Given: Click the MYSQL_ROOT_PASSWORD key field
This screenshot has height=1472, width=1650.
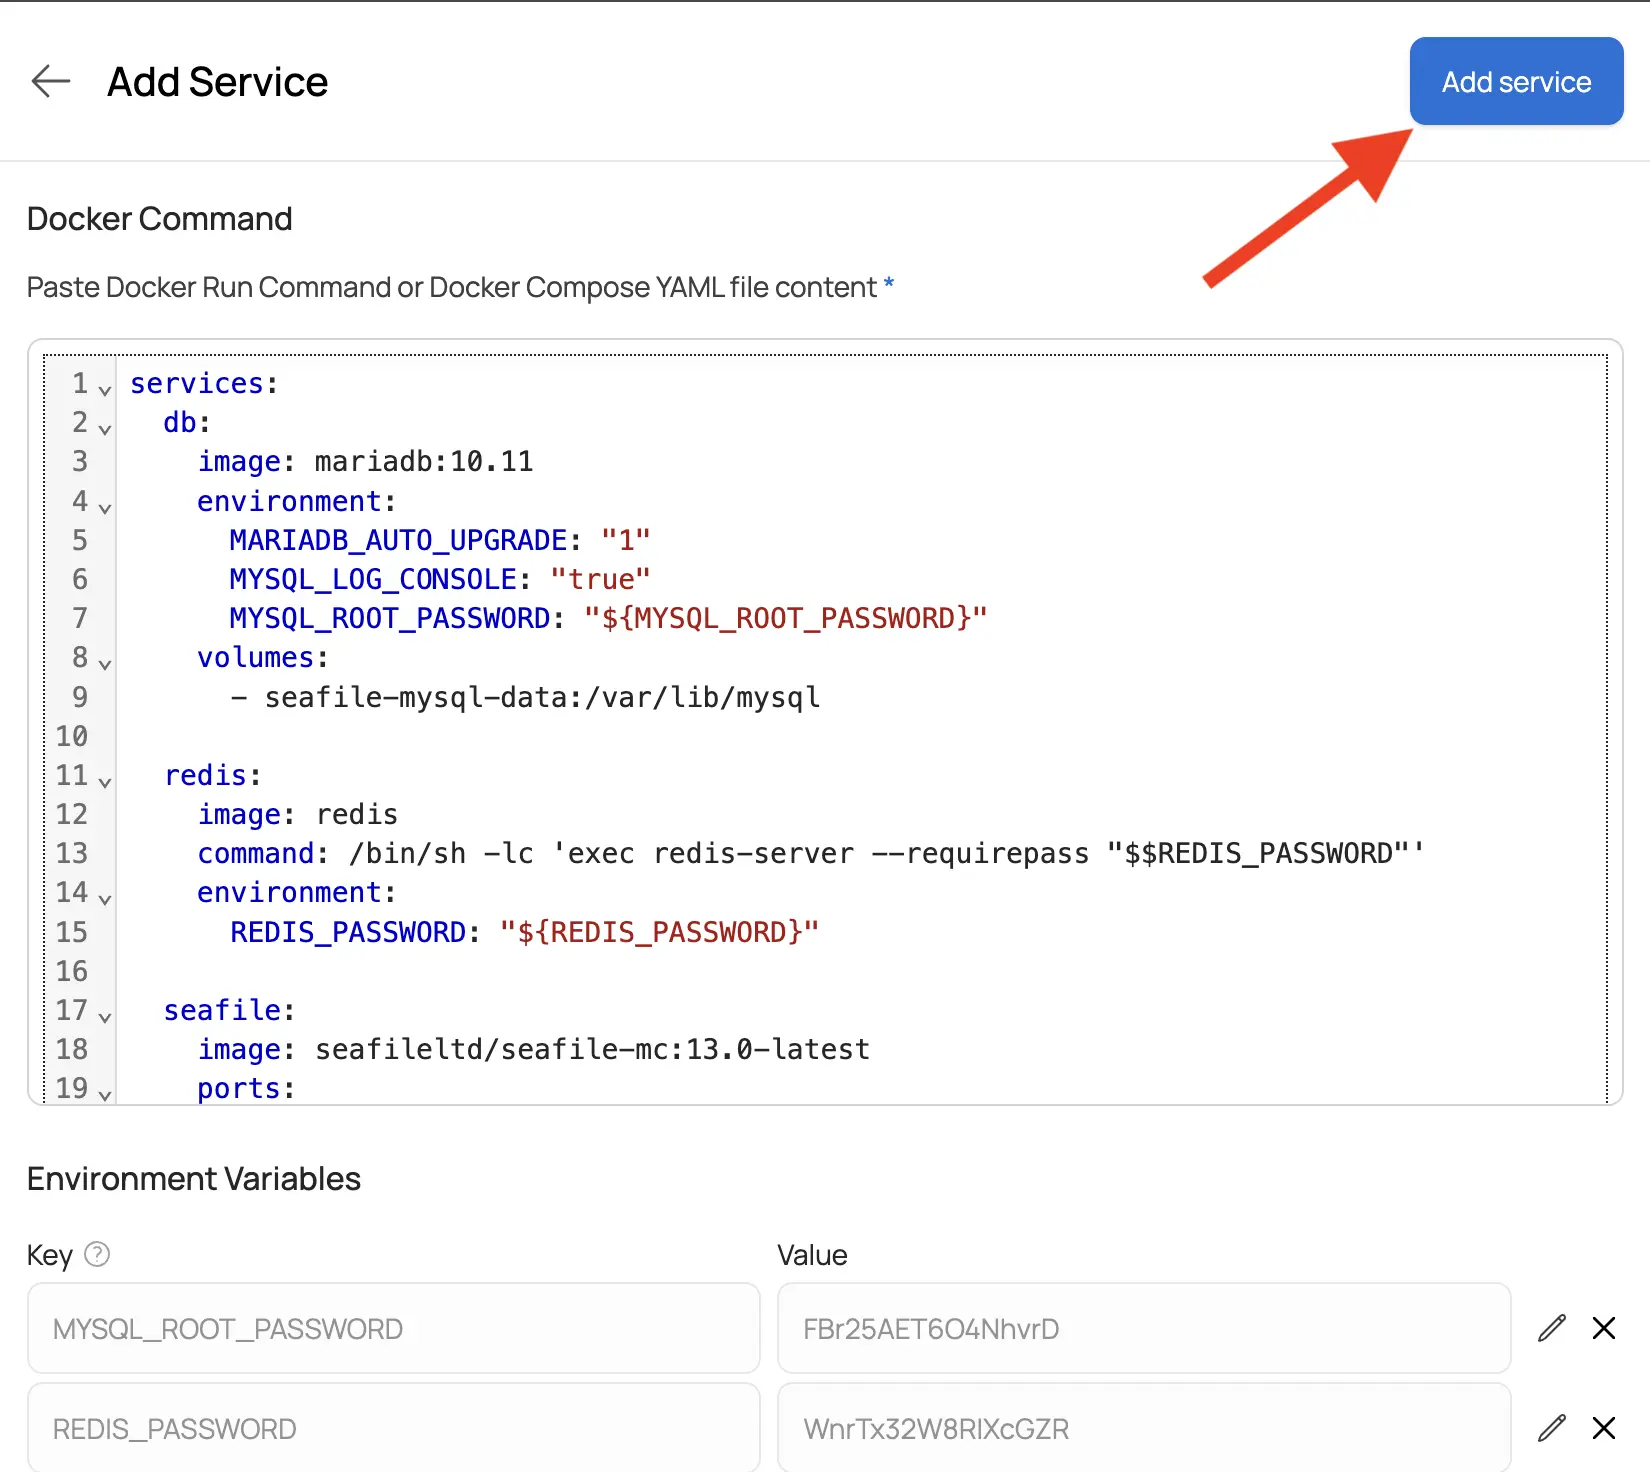Looking at the screenshot, I should click(x=393, y=1328).
